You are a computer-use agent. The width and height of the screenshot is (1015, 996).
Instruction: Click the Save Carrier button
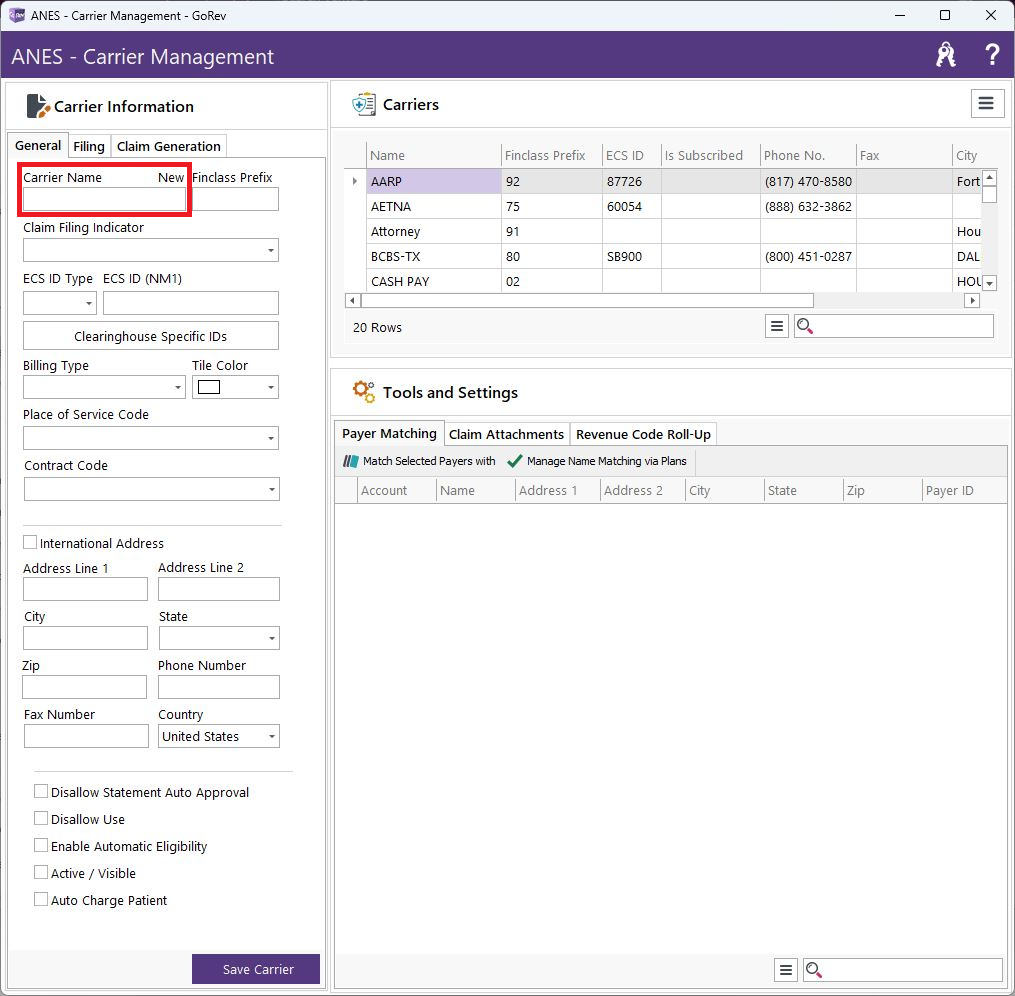coord(257,969)
